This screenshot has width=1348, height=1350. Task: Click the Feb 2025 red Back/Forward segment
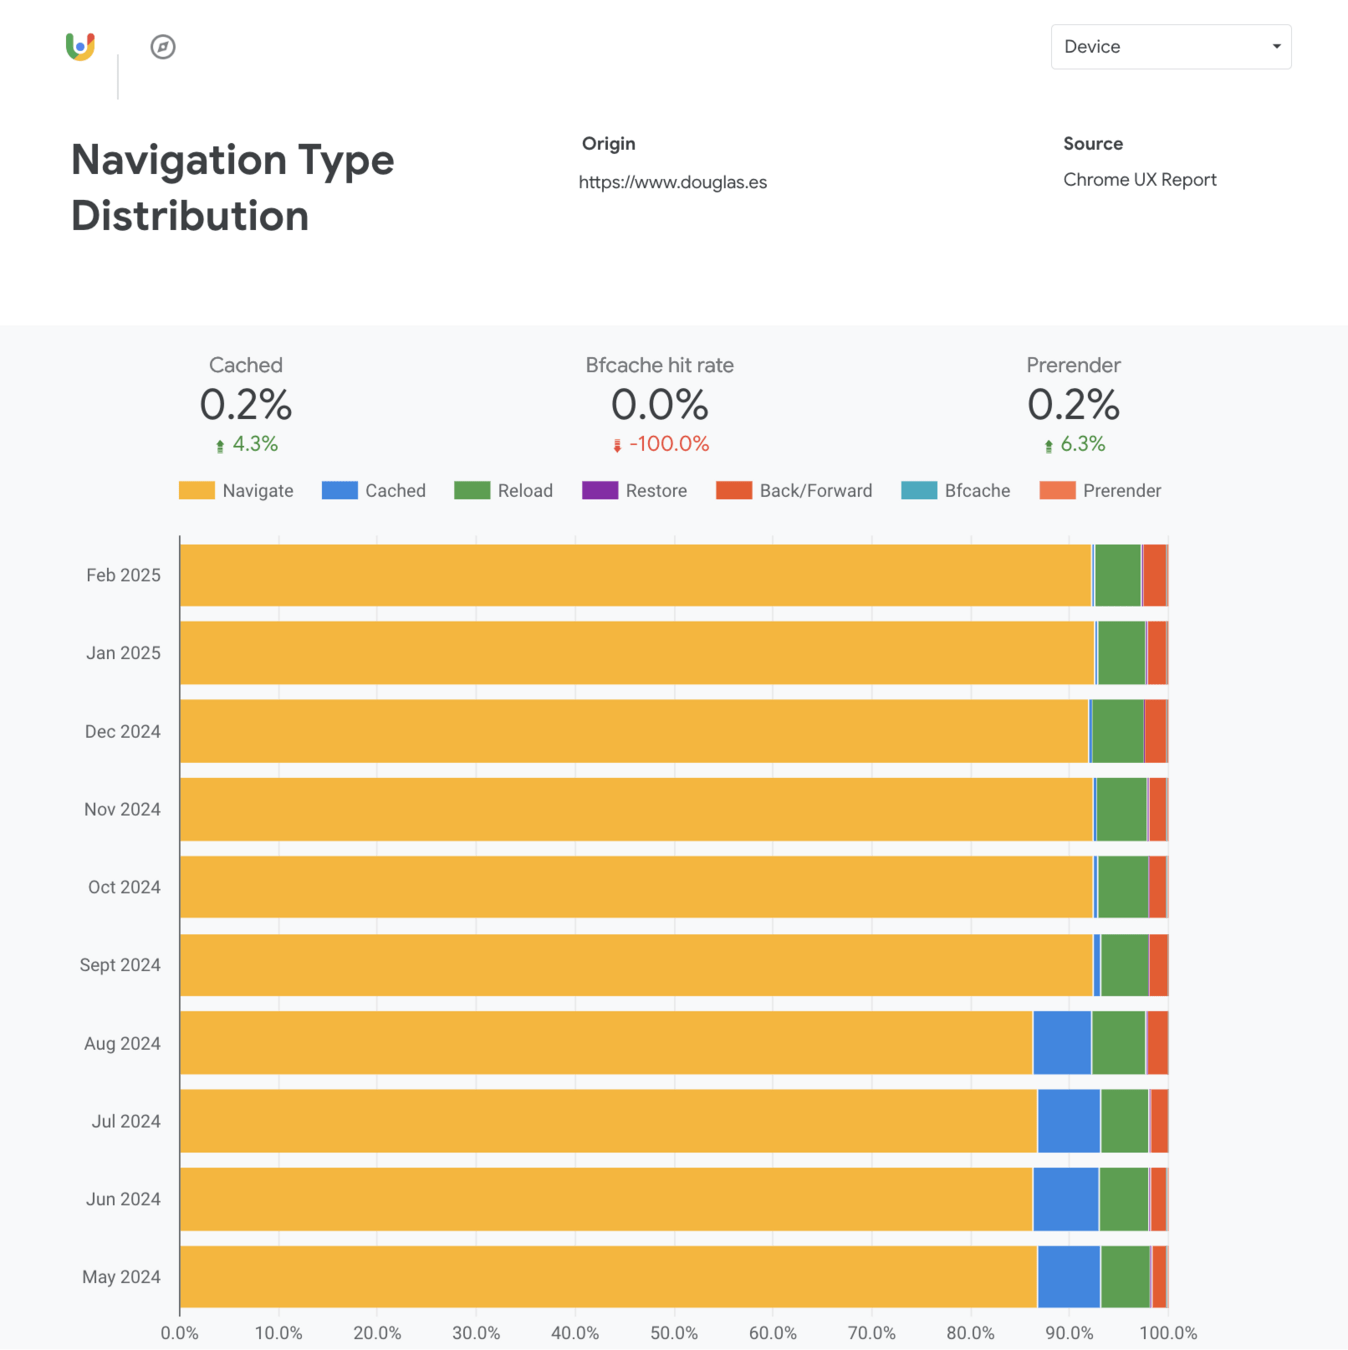1154,575
